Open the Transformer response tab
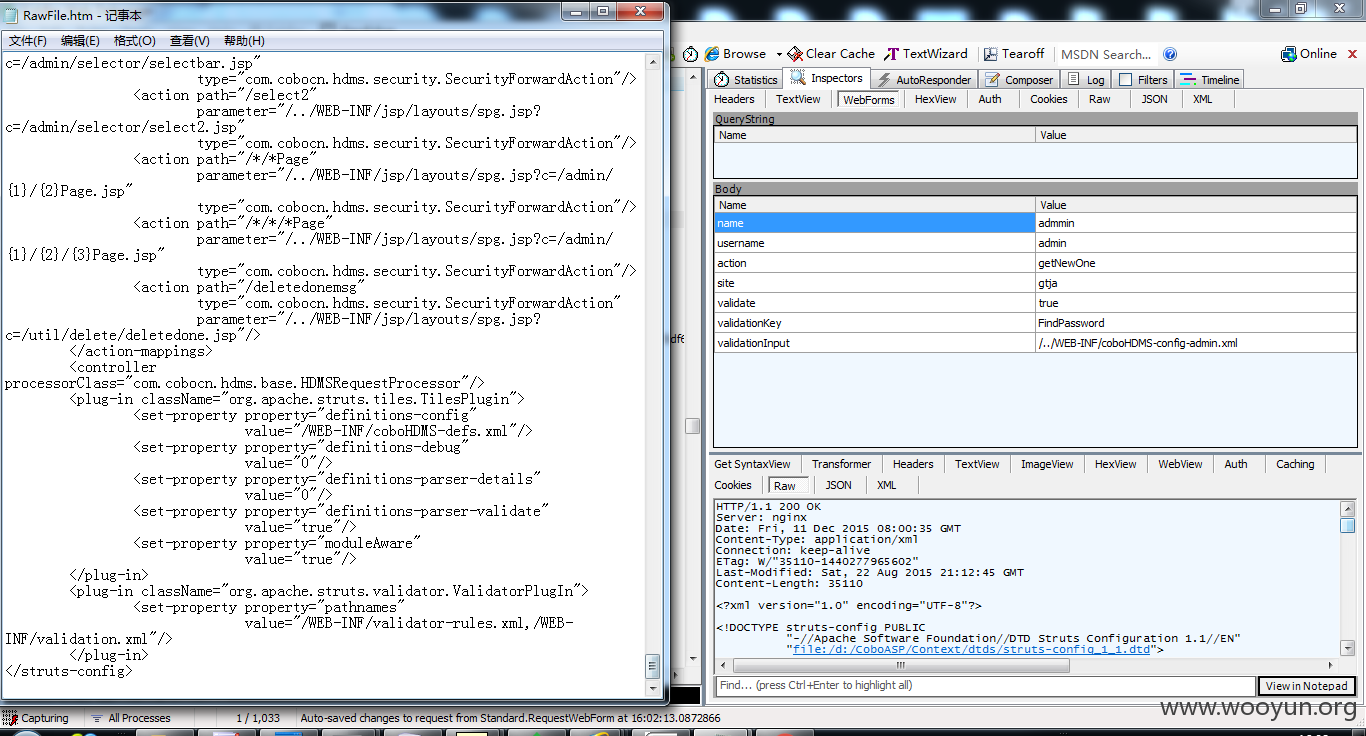 click(x=841, y=464)
